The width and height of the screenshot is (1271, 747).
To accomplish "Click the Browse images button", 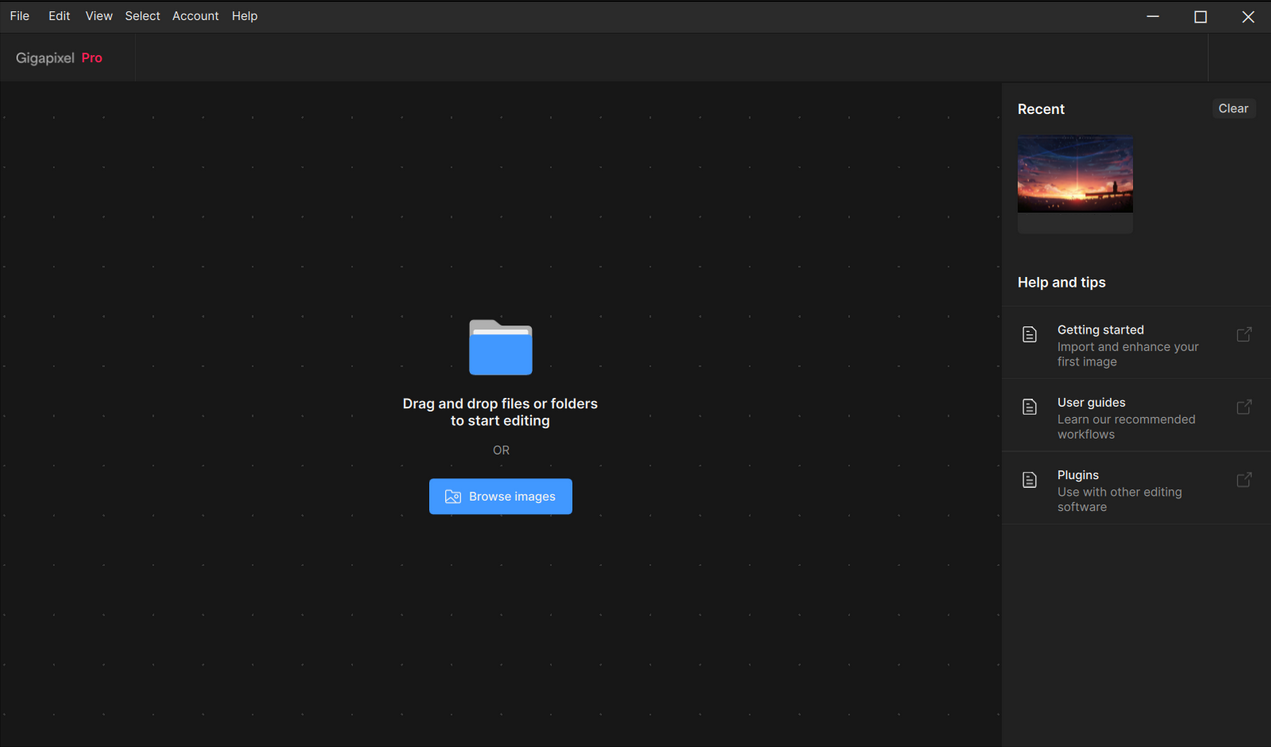I will tap(500, 496).
